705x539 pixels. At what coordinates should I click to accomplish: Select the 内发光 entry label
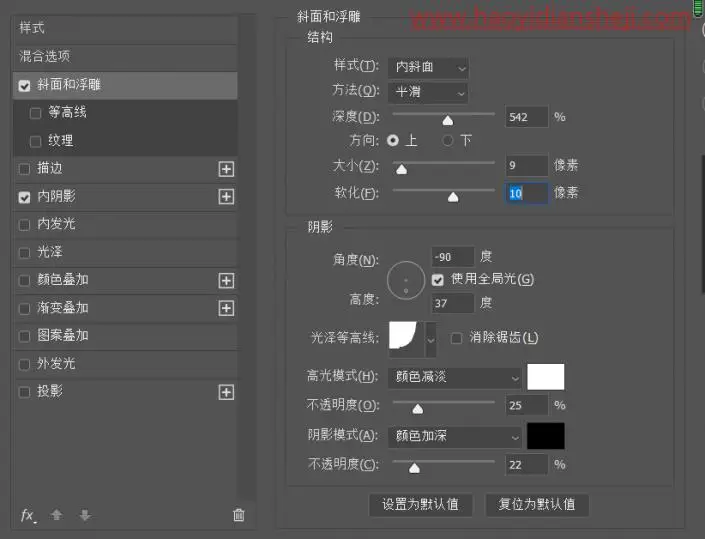tap(56, 224)
